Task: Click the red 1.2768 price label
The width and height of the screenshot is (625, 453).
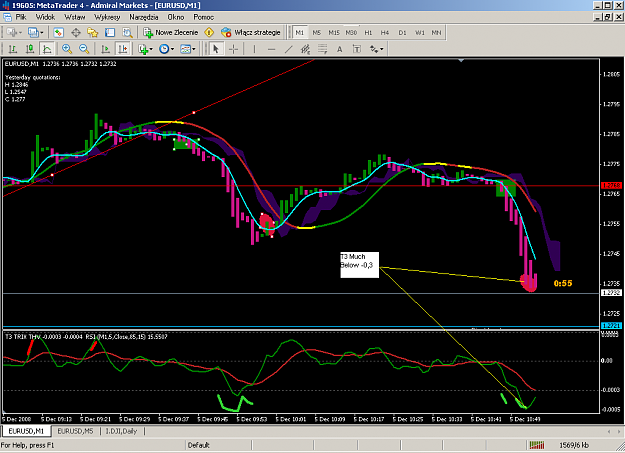Action: [x=611, y=185]
